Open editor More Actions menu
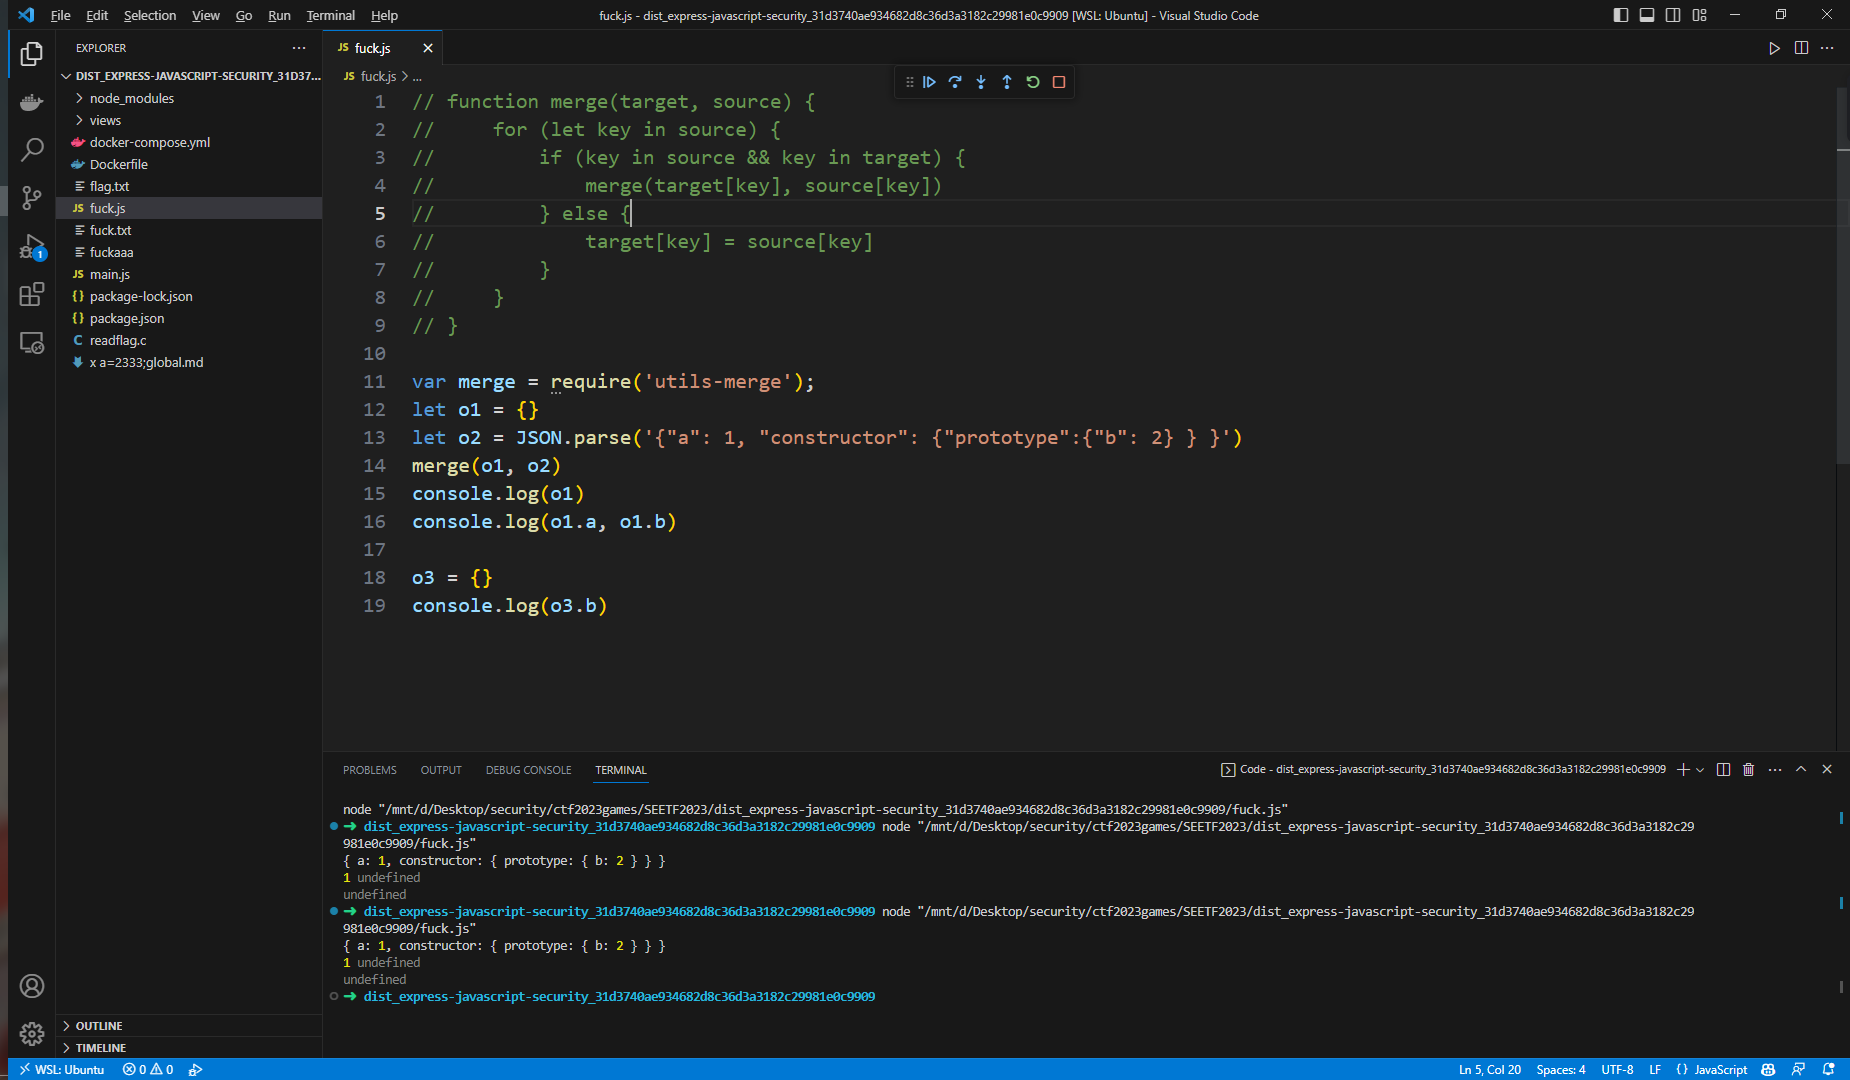Image resolution: width=1850 pixels, height=1080 pixels. tap(1827, 48)
